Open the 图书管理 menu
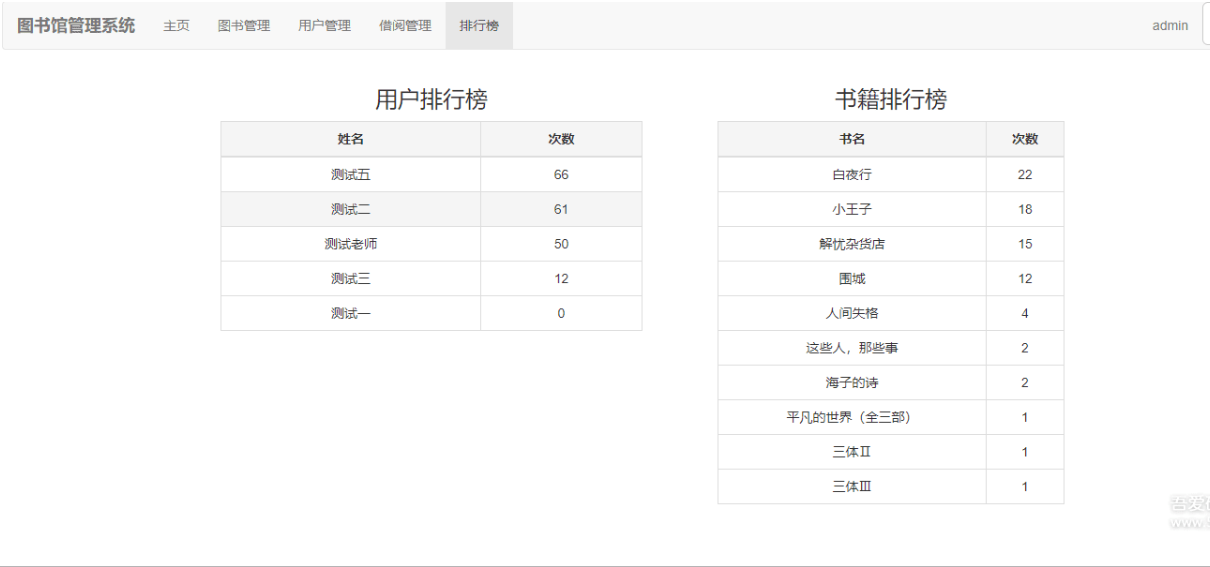The image size is (1210, 567). coord(244,26)
